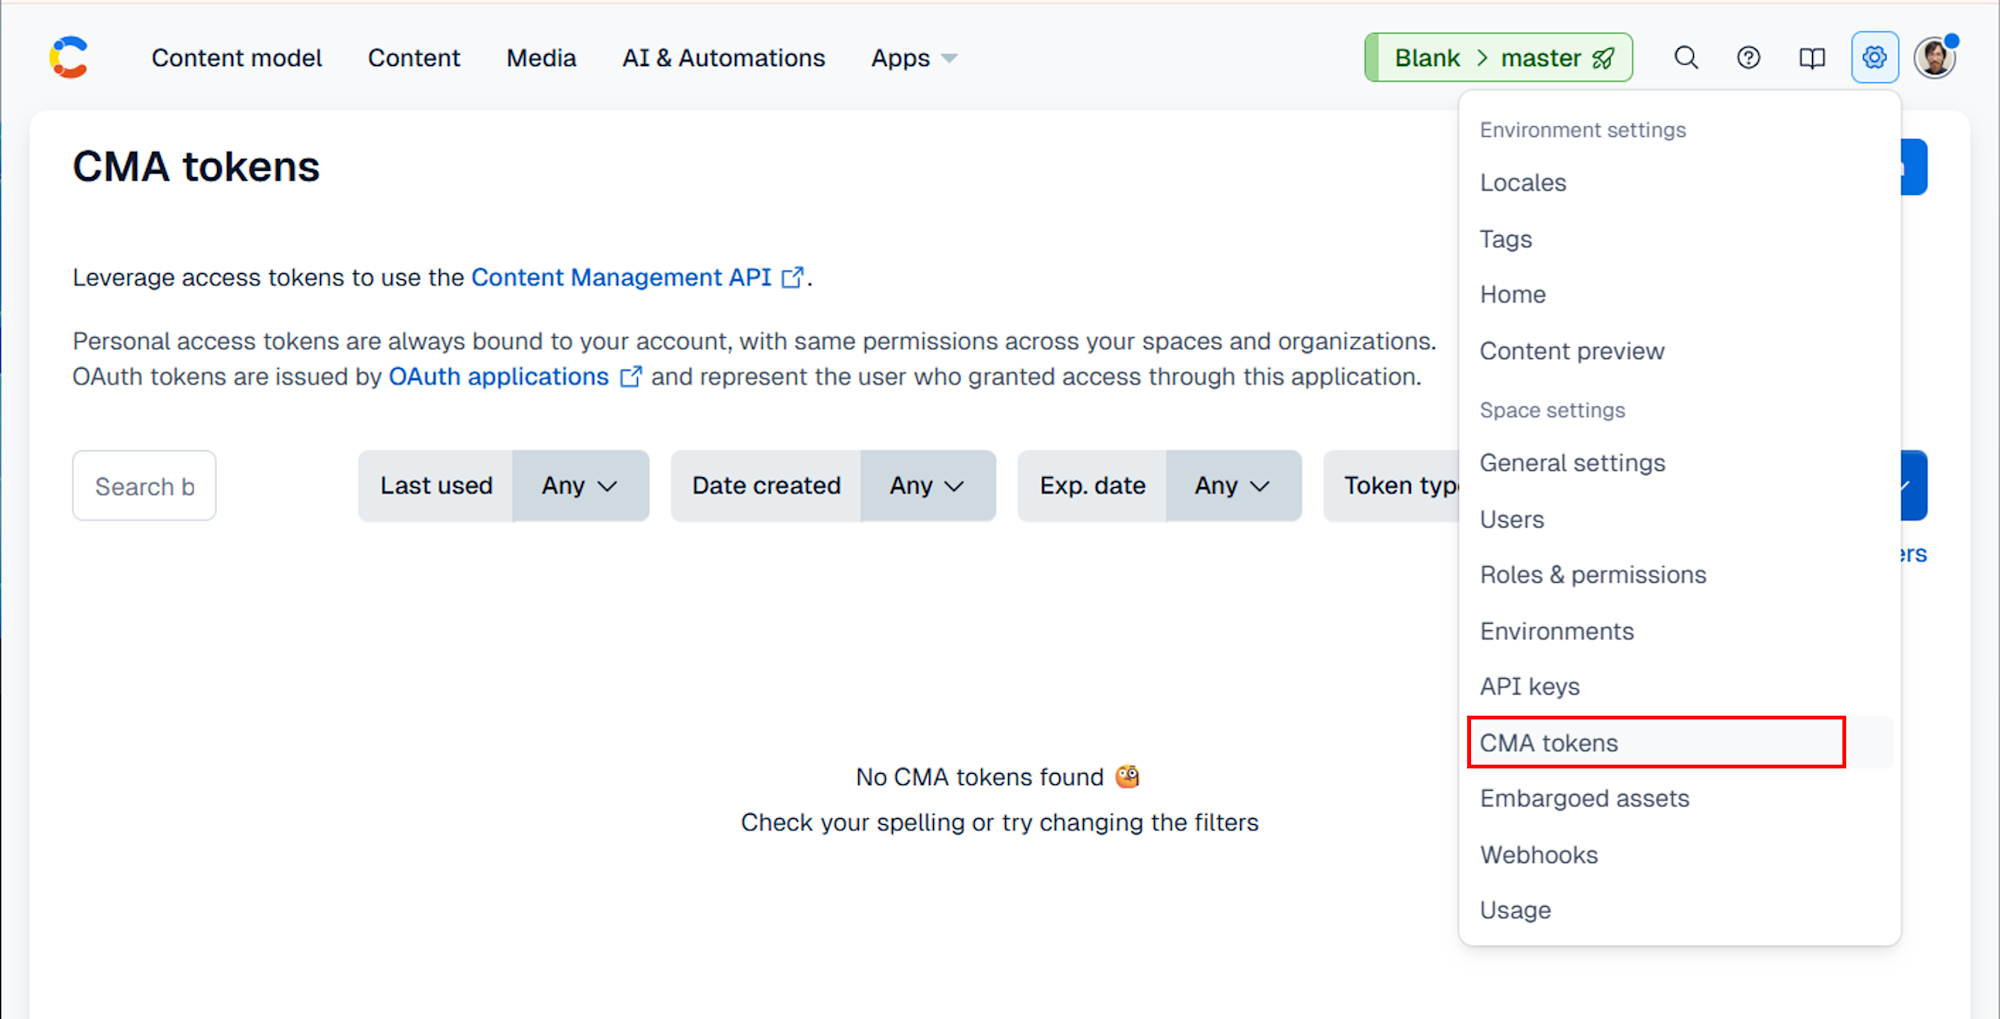
Task: Open the search magnifier icon
Action: click(1686, 58)
